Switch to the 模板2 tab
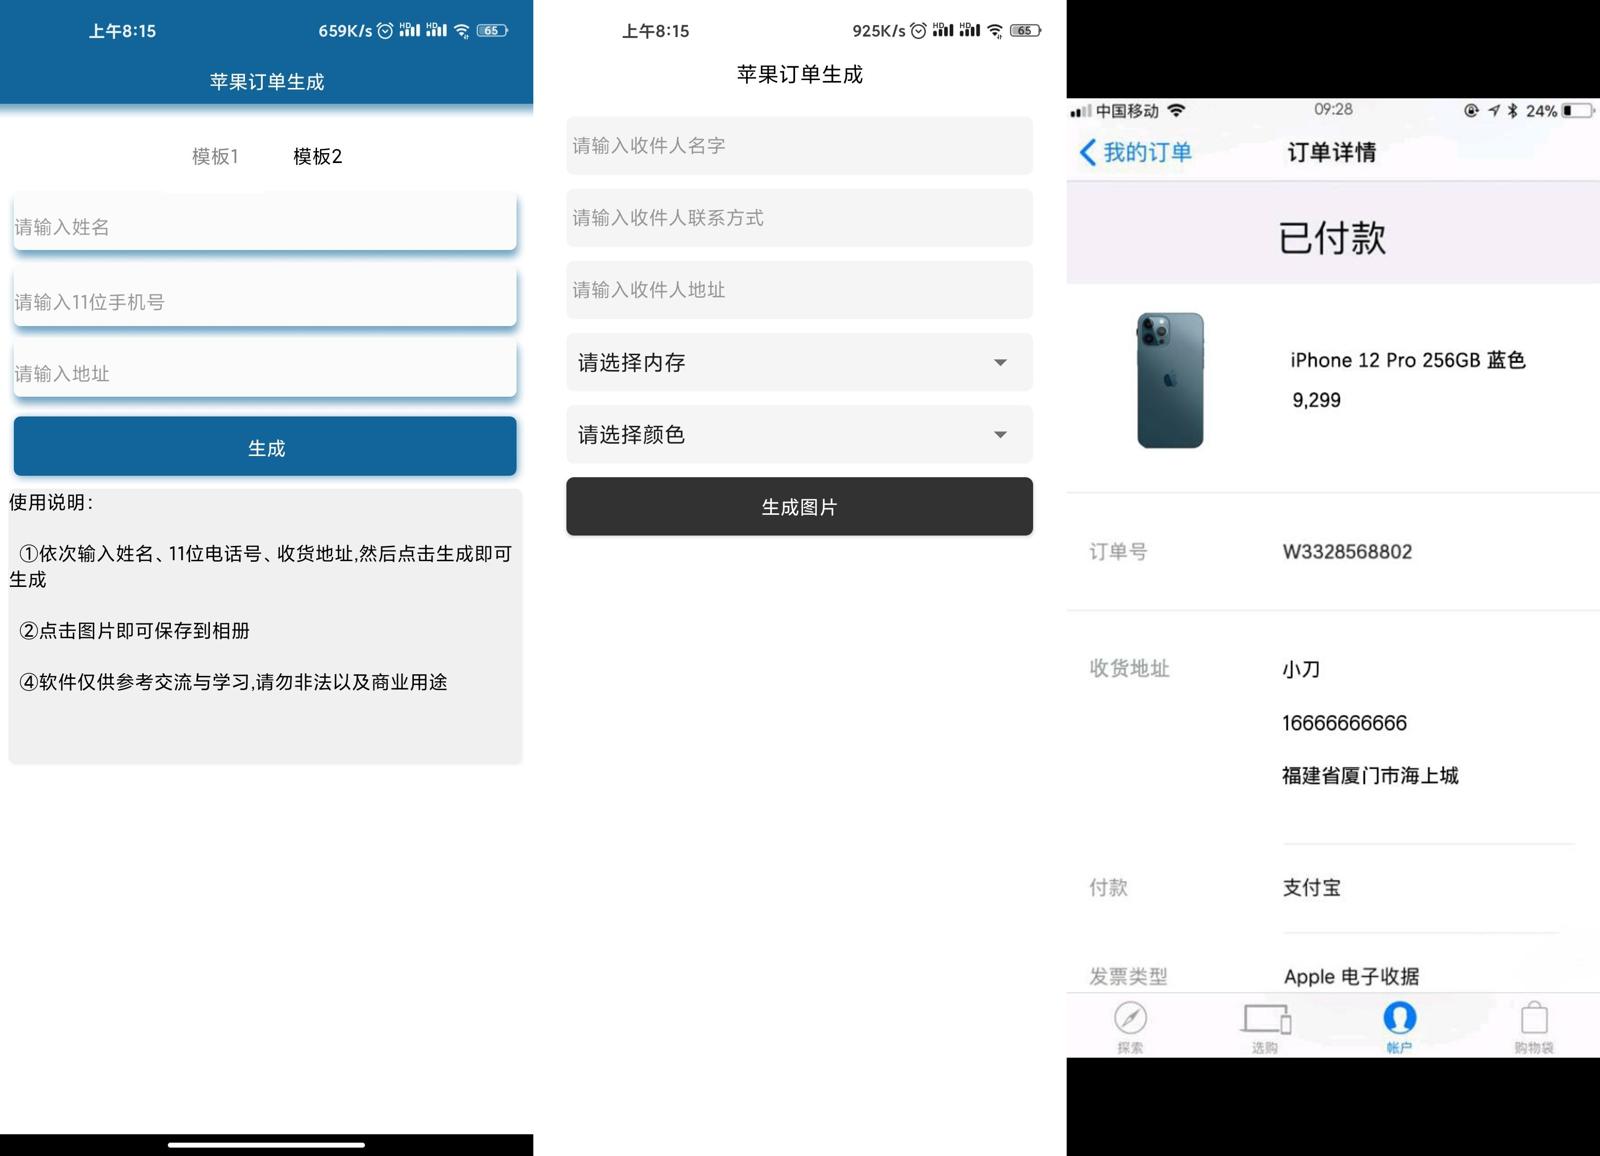This screenshot has width=1600, height=1156. click(317, 156)
